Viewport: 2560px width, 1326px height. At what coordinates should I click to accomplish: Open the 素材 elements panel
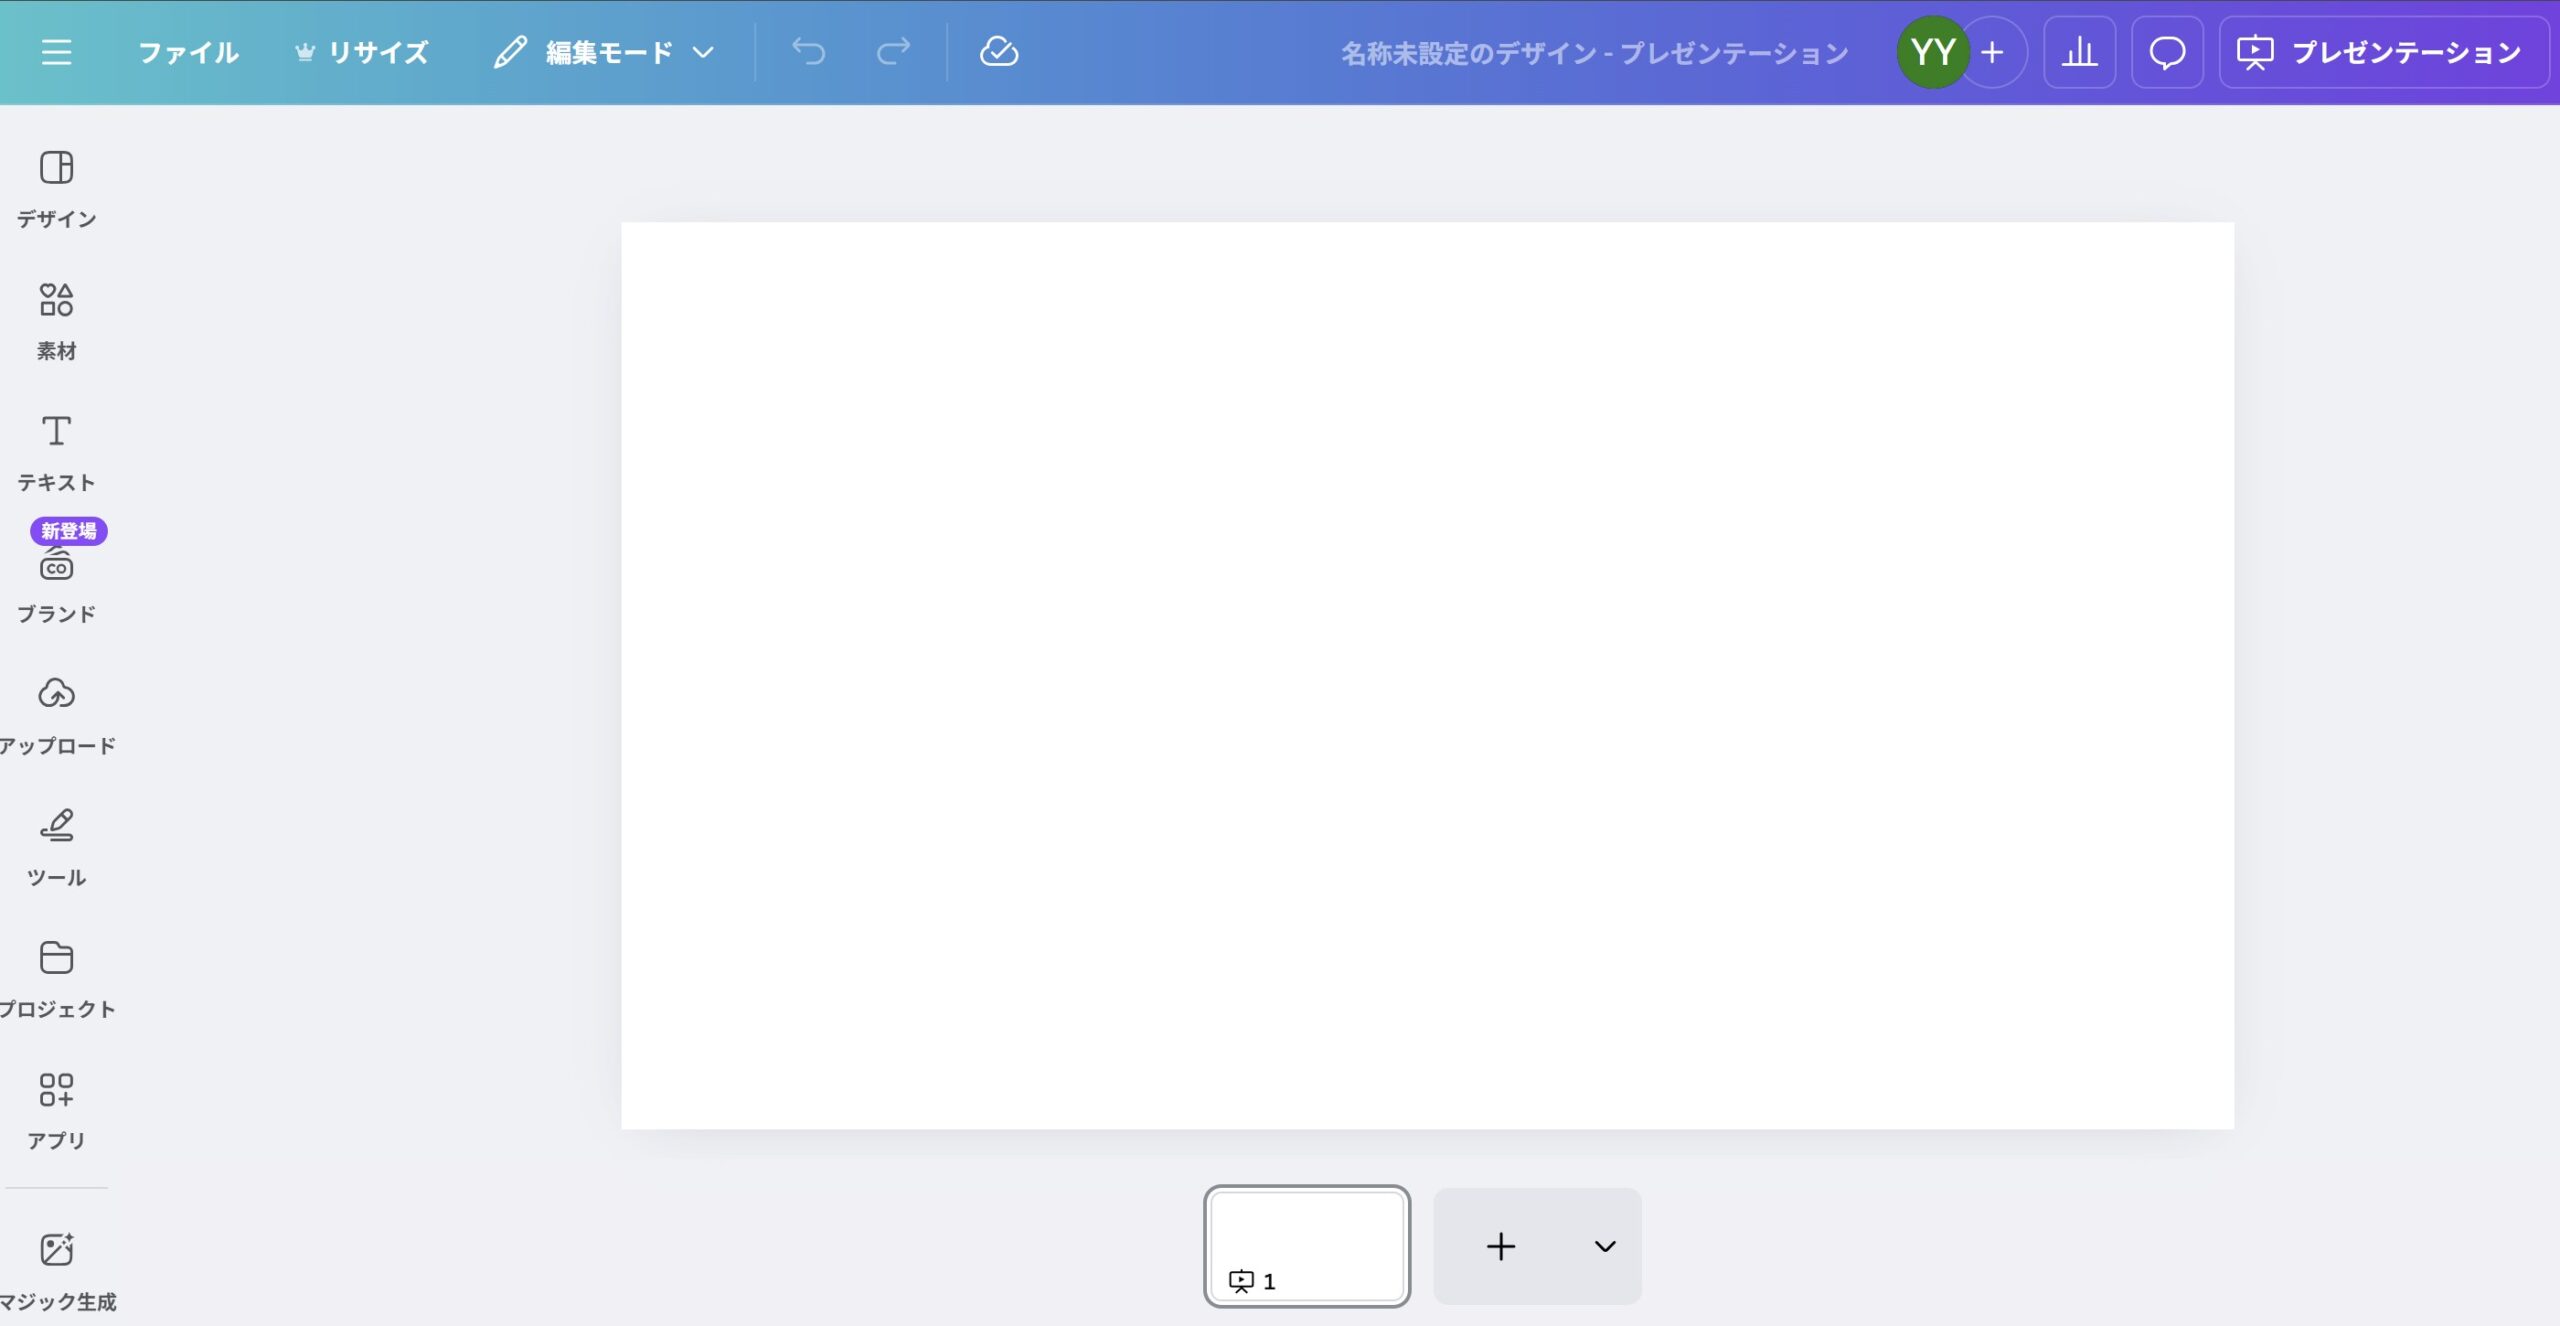56,320
